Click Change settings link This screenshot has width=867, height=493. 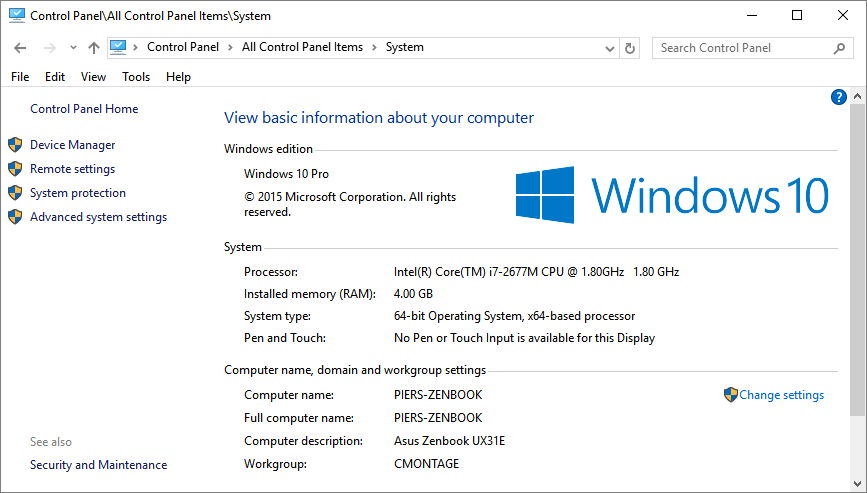(782, 395)
